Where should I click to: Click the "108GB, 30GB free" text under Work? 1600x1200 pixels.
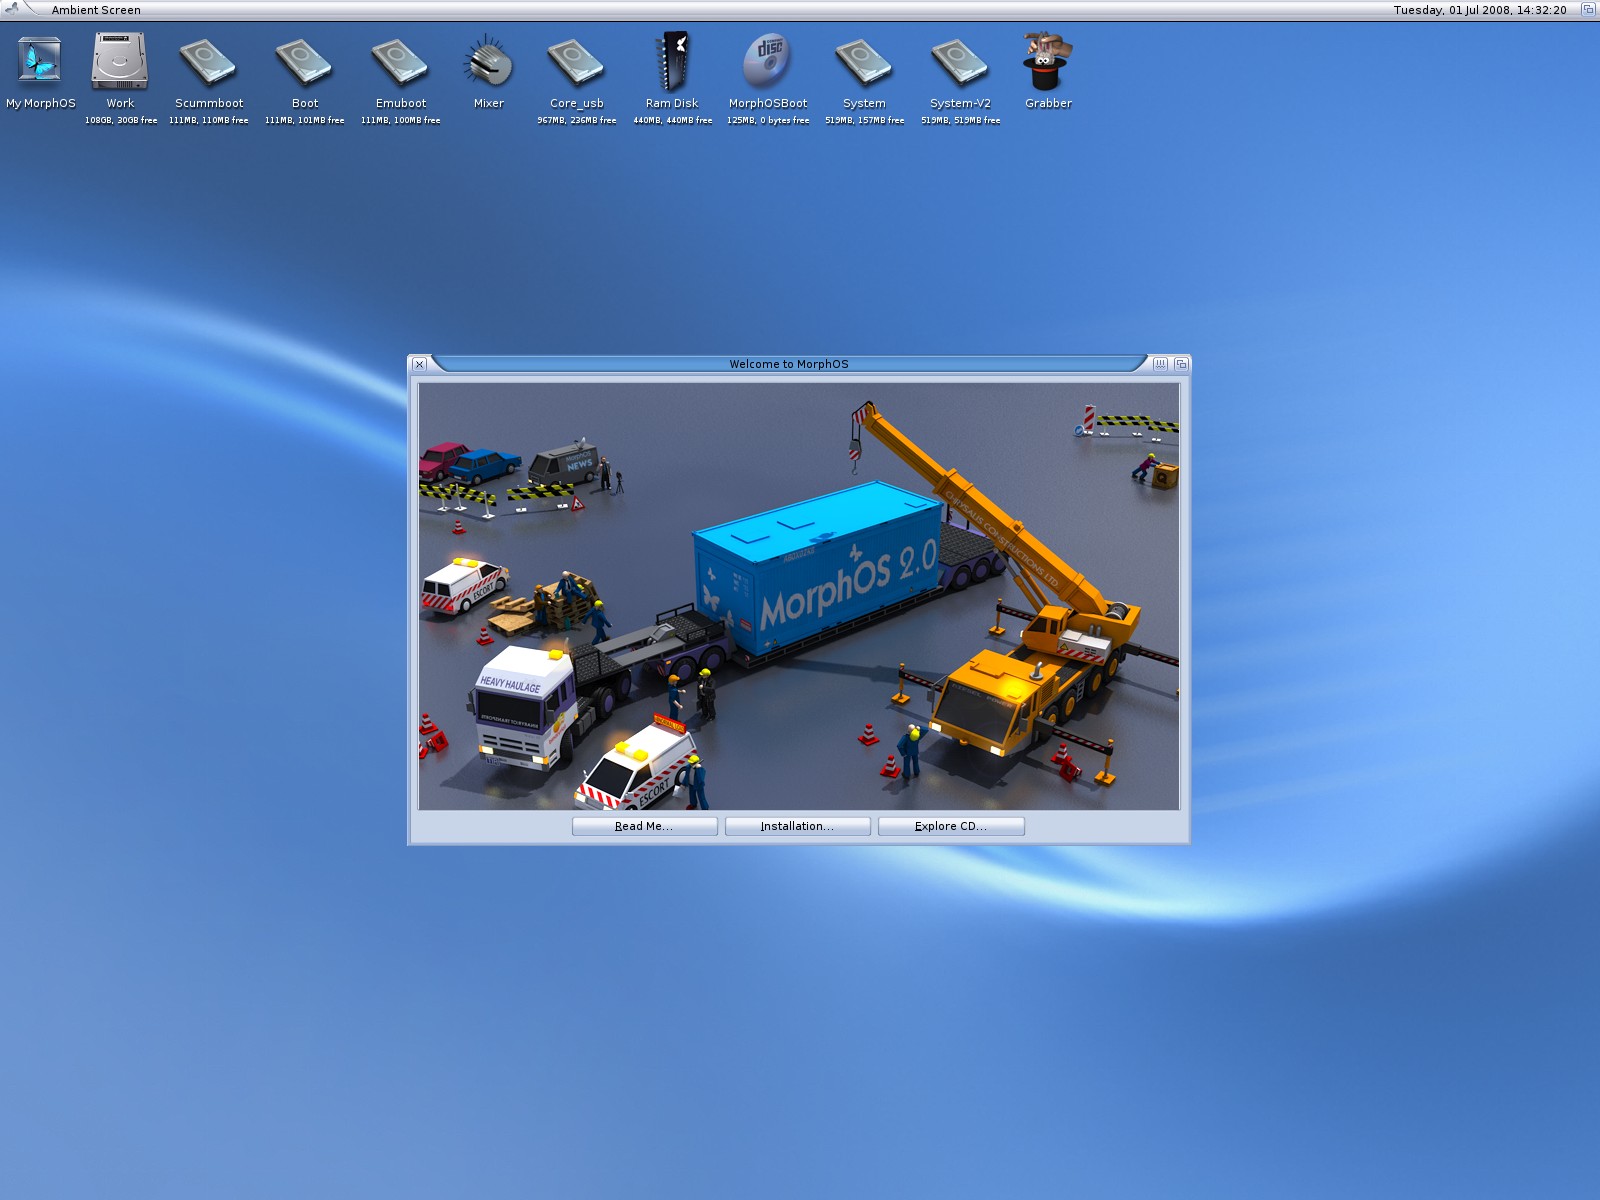[121, 120]
